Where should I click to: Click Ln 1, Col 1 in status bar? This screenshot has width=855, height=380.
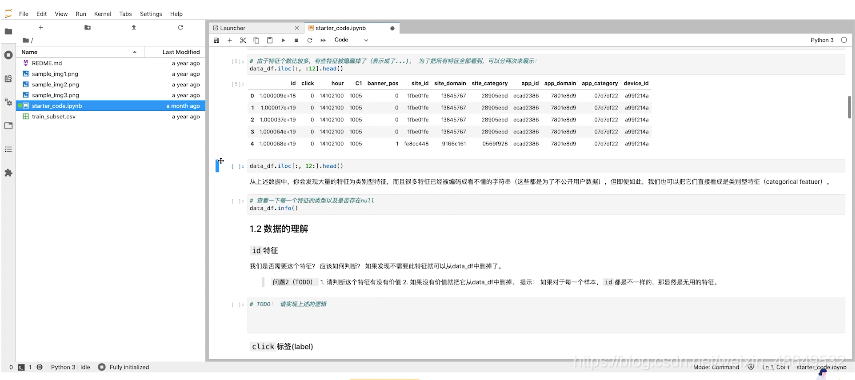(x=775, y=367)
